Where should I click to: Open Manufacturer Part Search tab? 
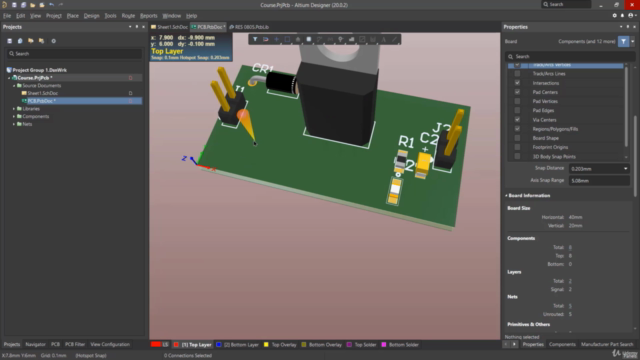pyautogui.click(x=607, y=344)
